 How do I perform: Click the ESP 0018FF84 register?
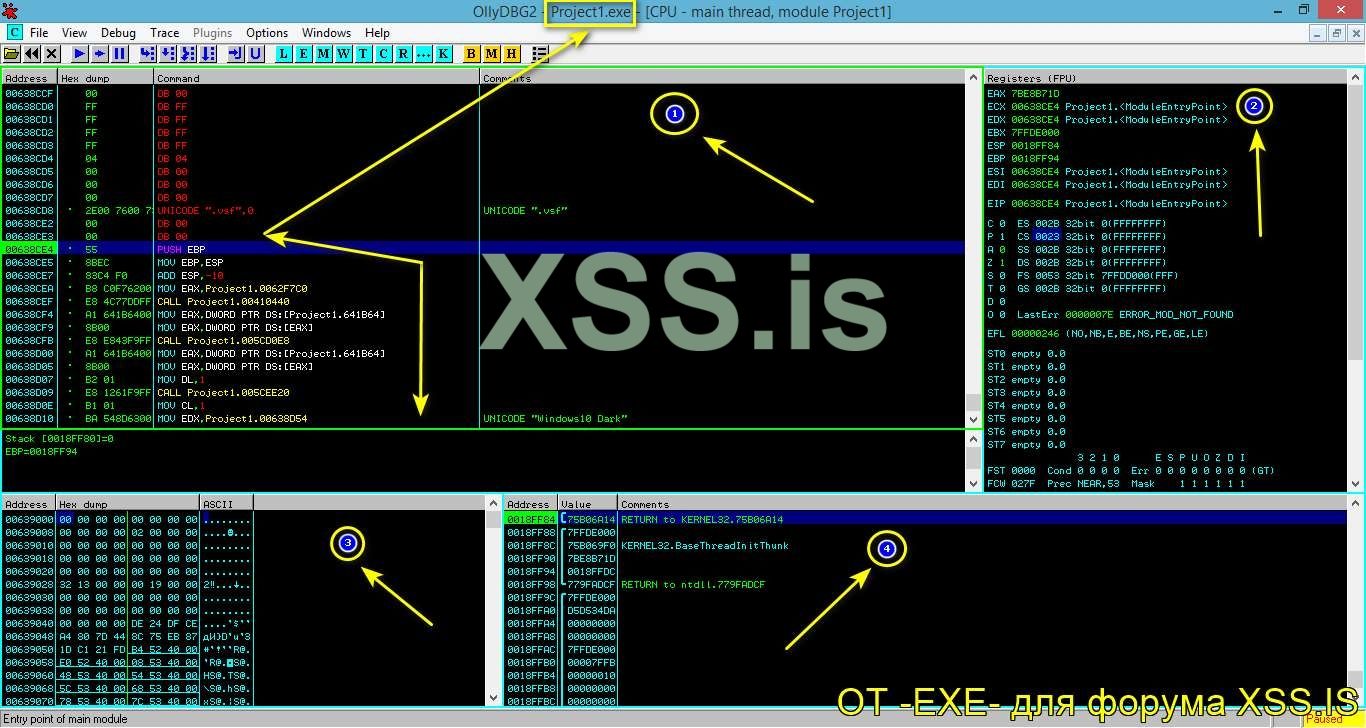(x=1023, y=145)
